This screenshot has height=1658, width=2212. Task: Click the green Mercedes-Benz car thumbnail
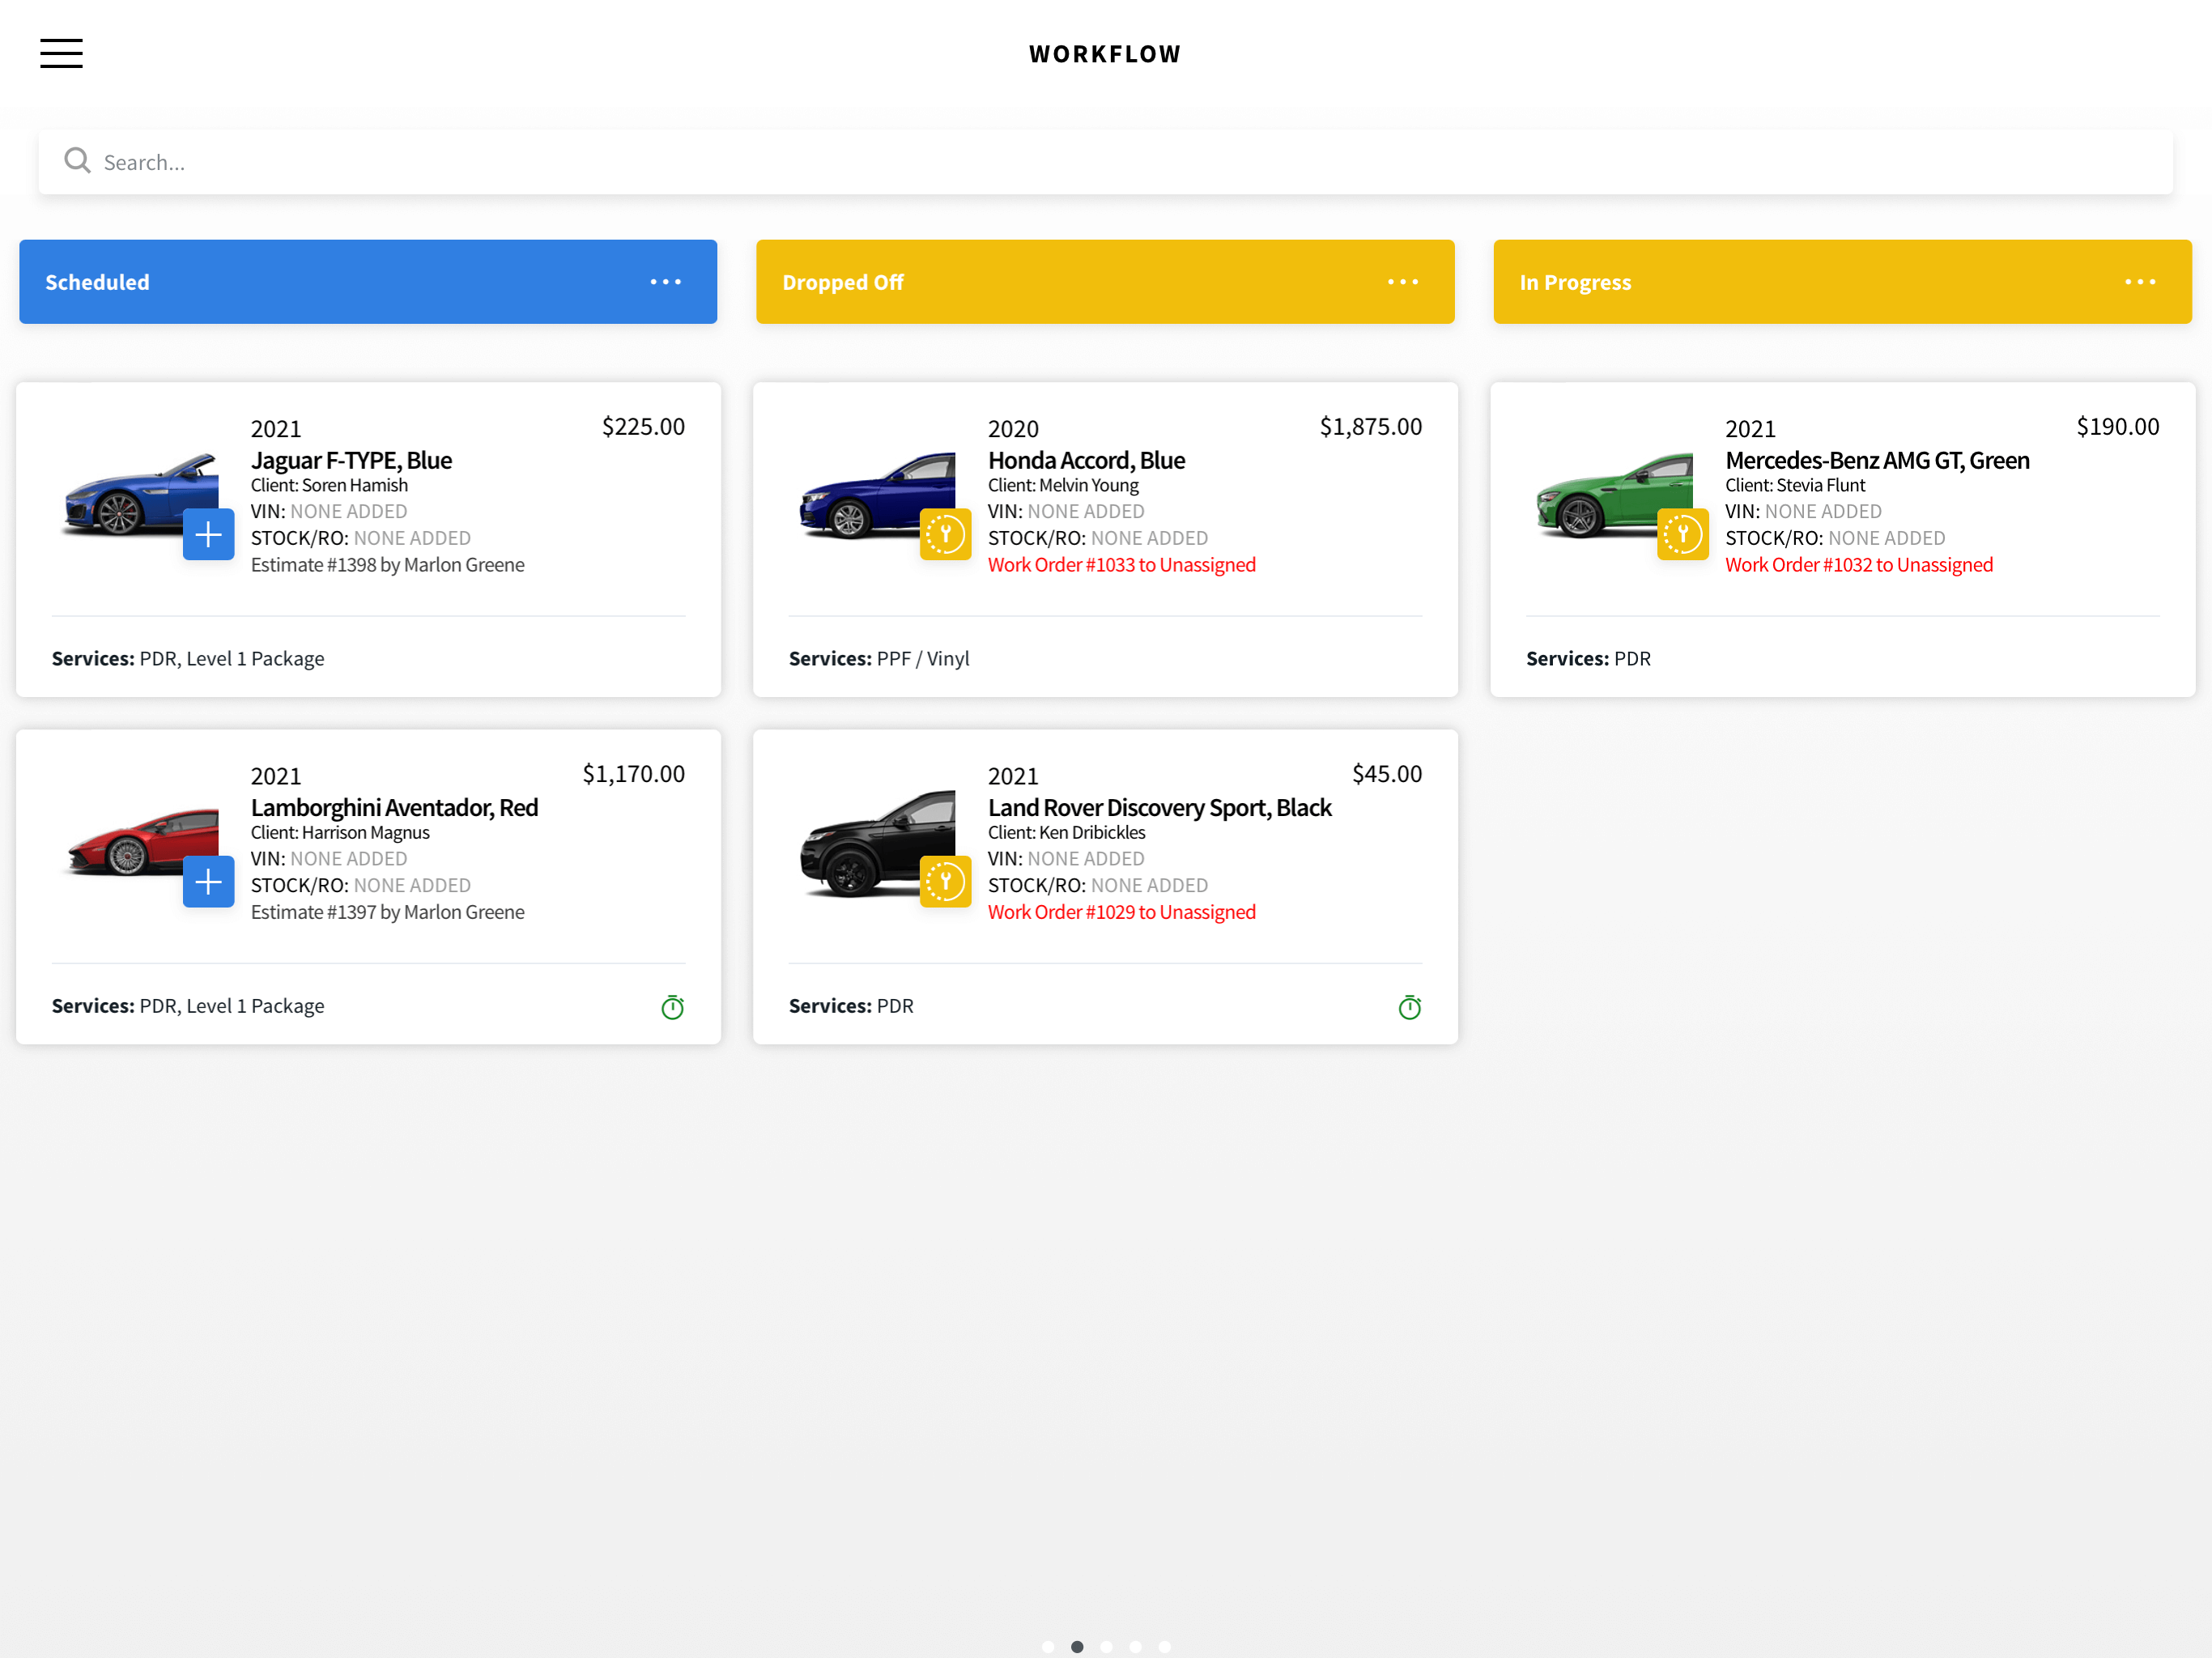coord(1610,495)
